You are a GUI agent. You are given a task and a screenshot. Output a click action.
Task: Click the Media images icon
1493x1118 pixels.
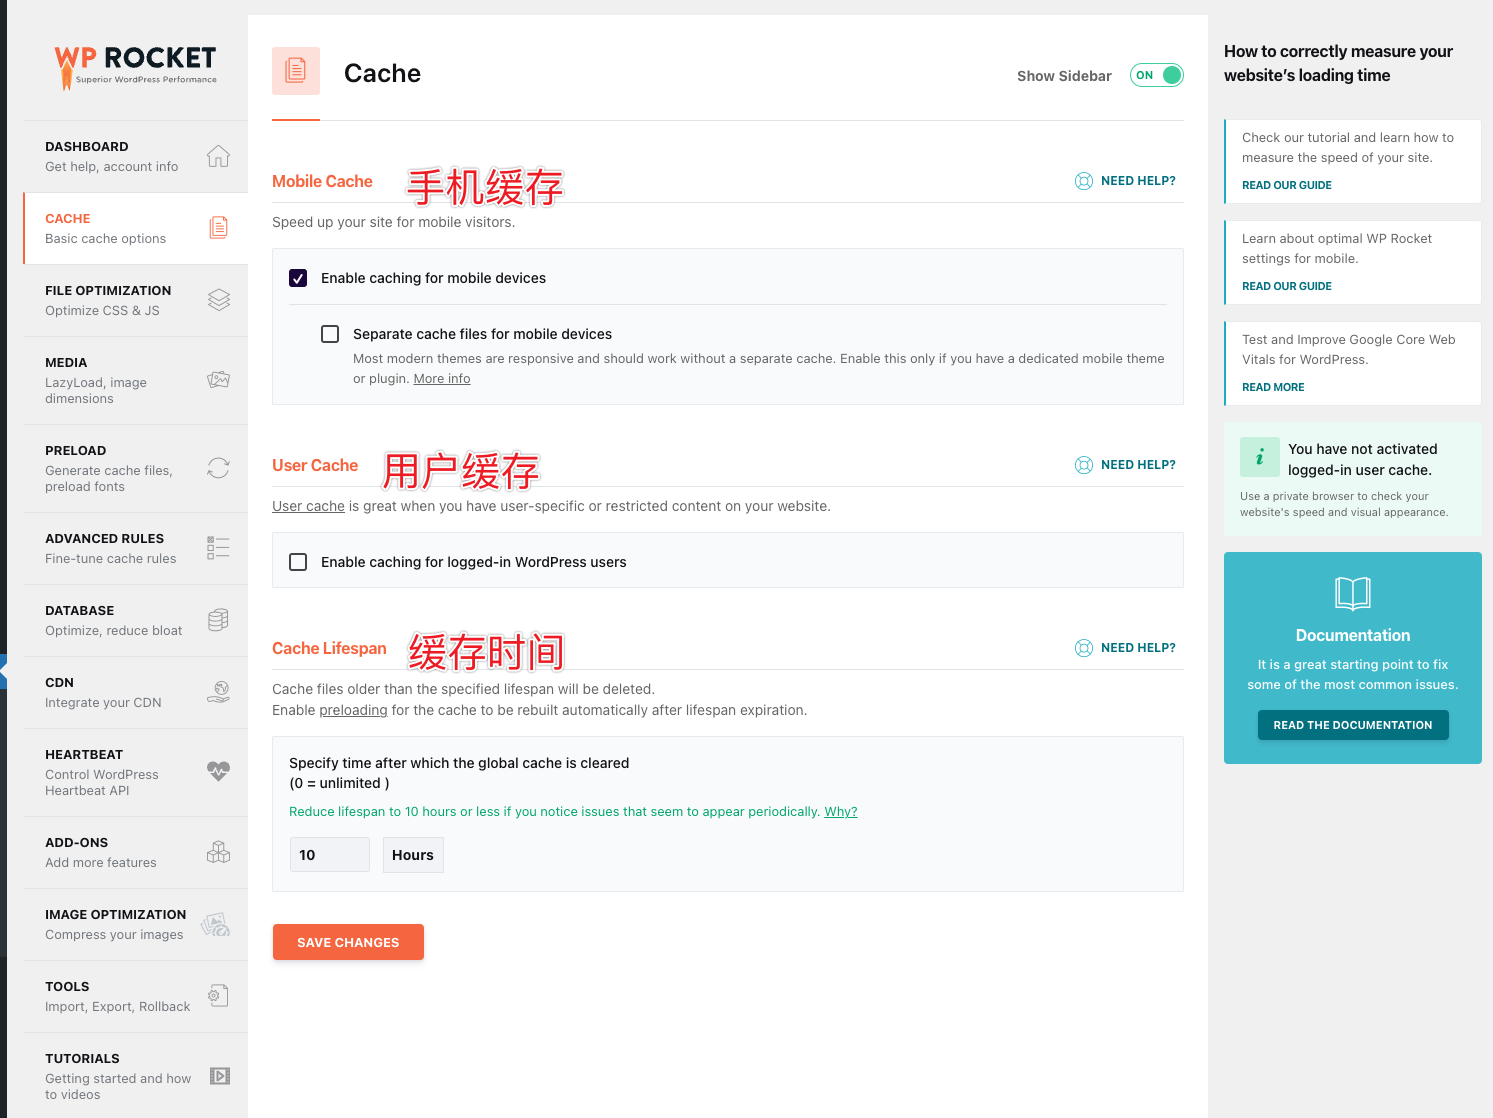click(x=219, y=380)
